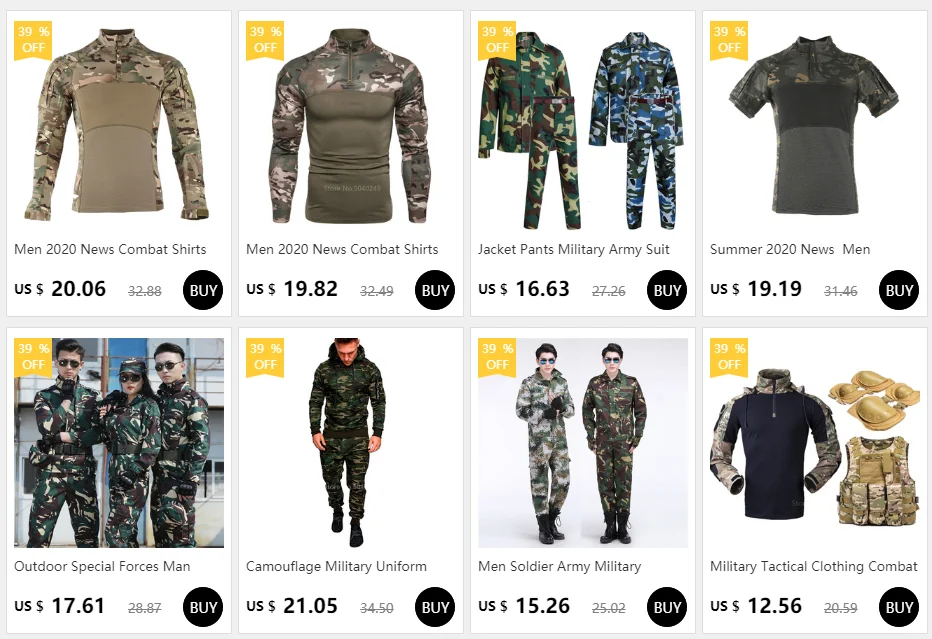Open the tactical vest and knee pads image
The height and width of the screenshot is (639, 932).
click(815, 443)
